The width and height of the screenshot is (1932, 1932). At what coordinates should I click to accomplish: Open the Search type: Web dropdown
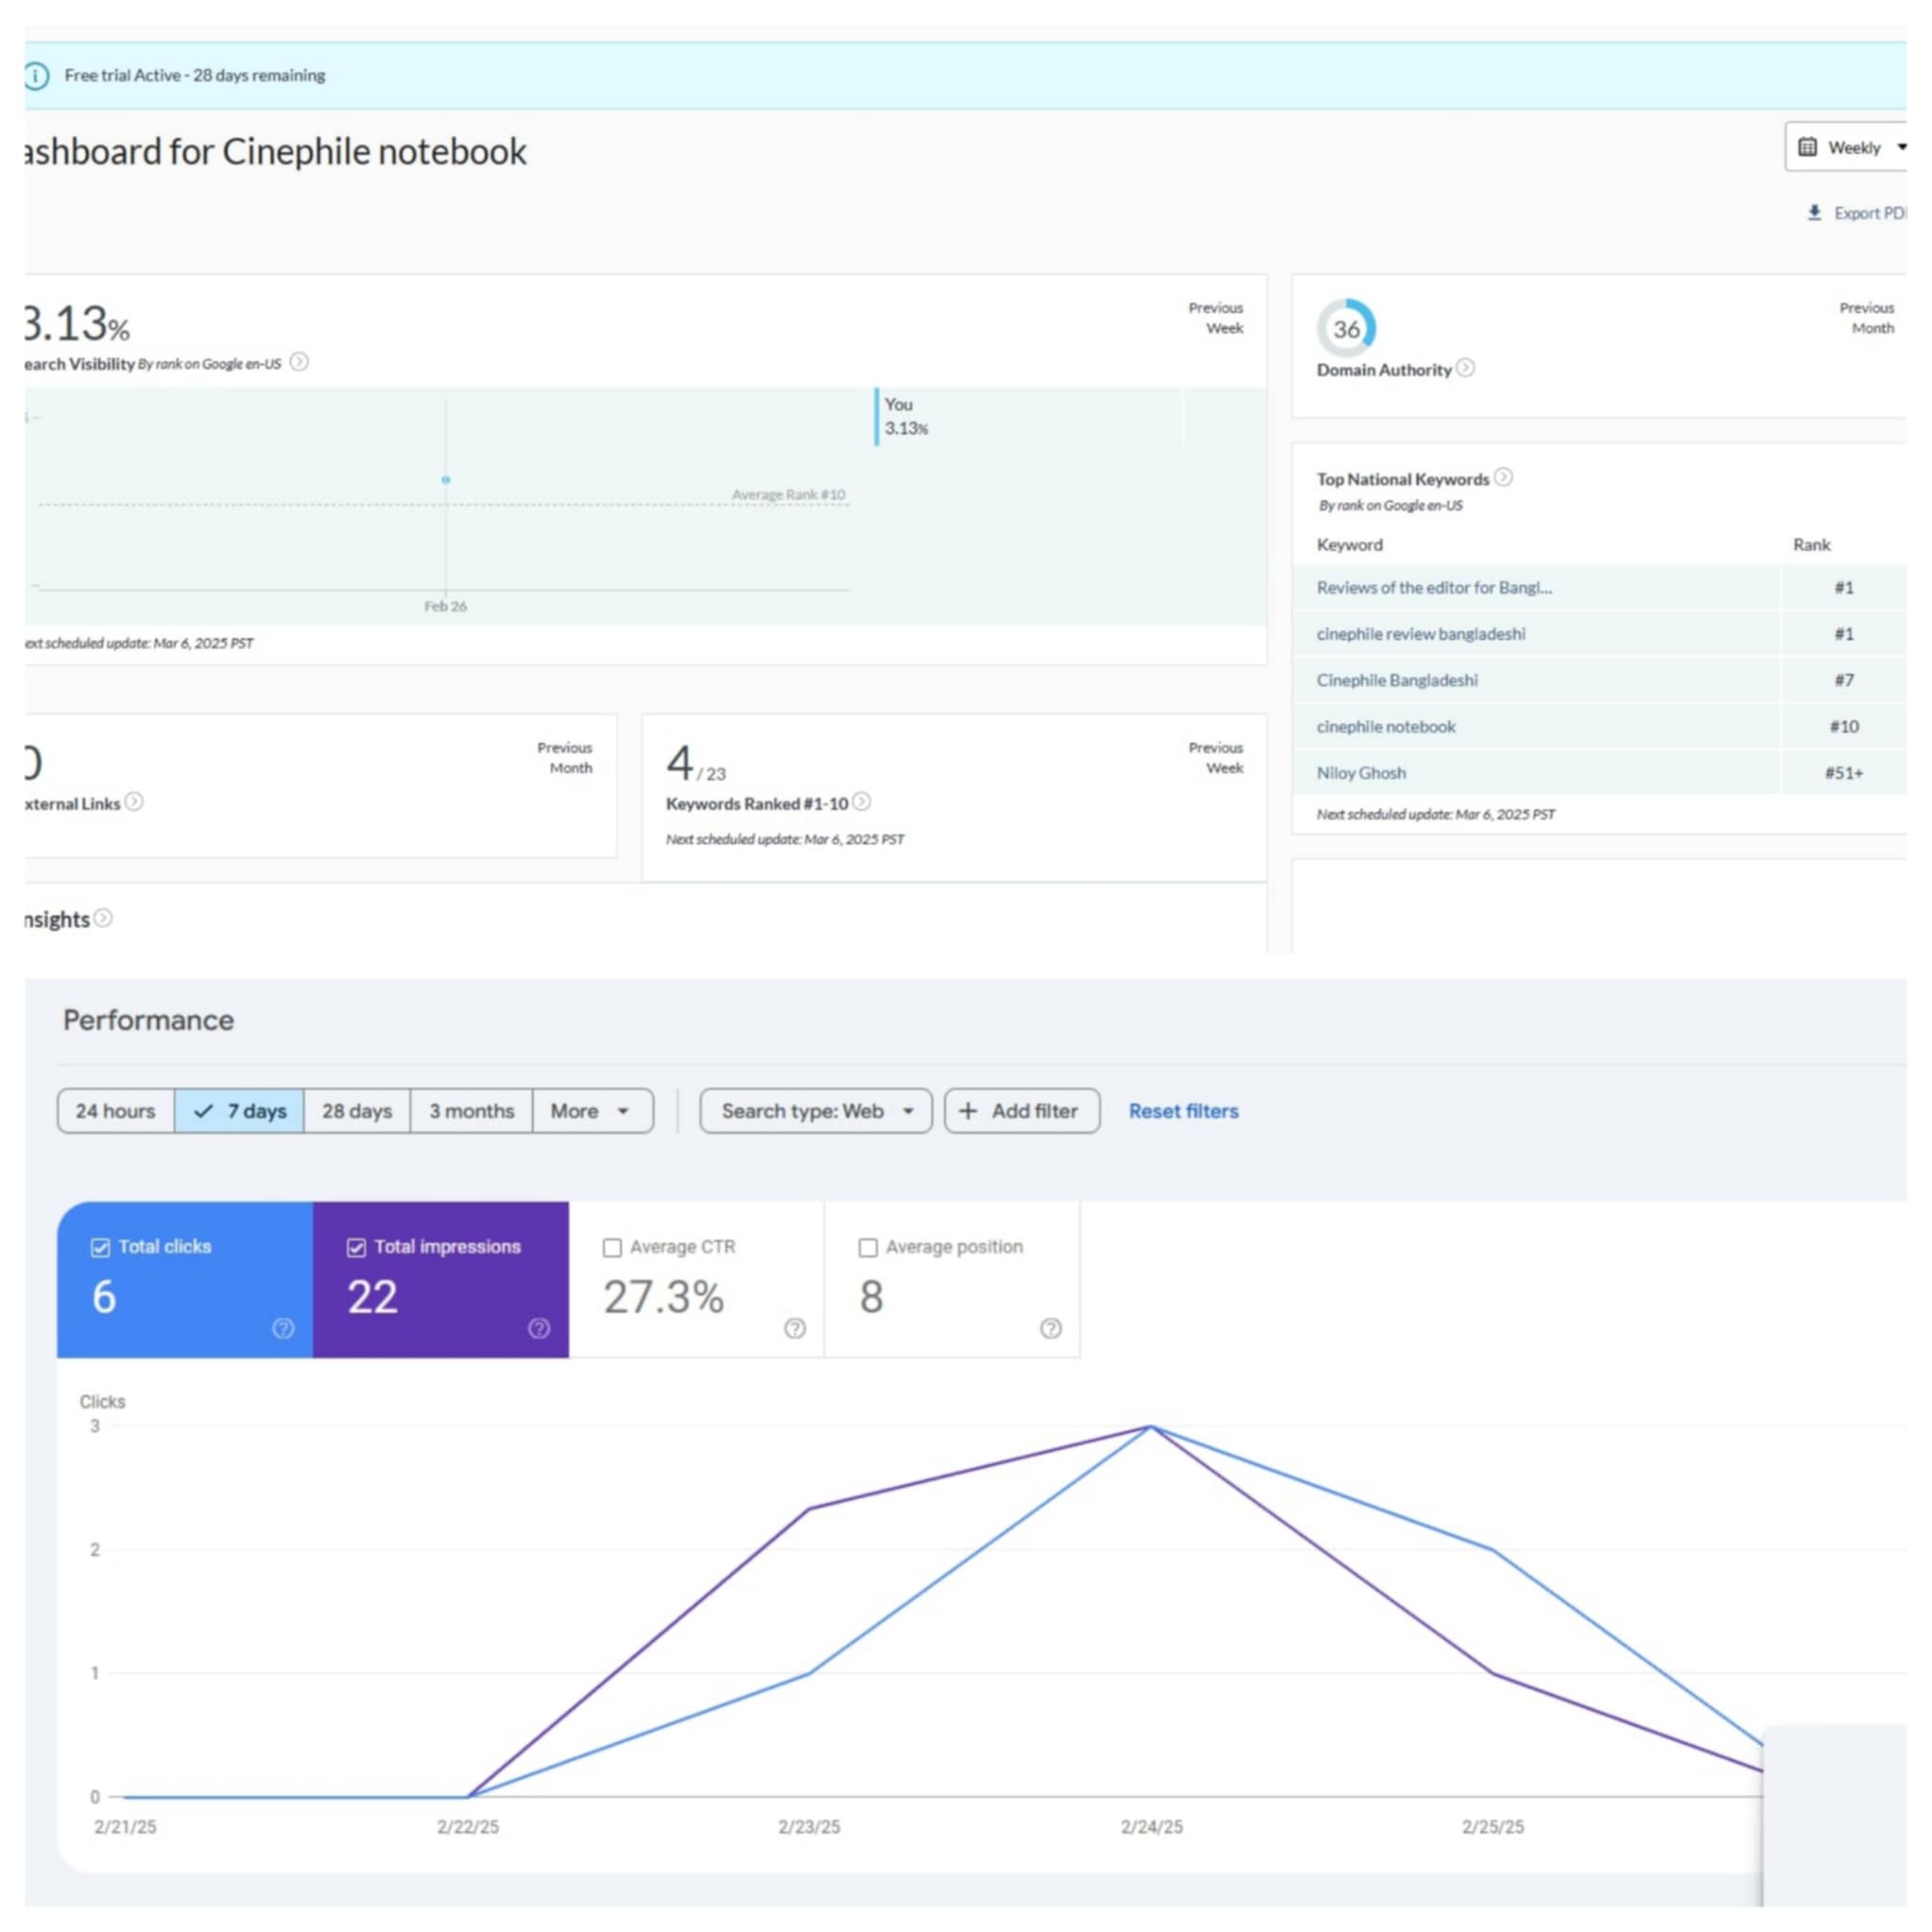tap(816, 1111)
